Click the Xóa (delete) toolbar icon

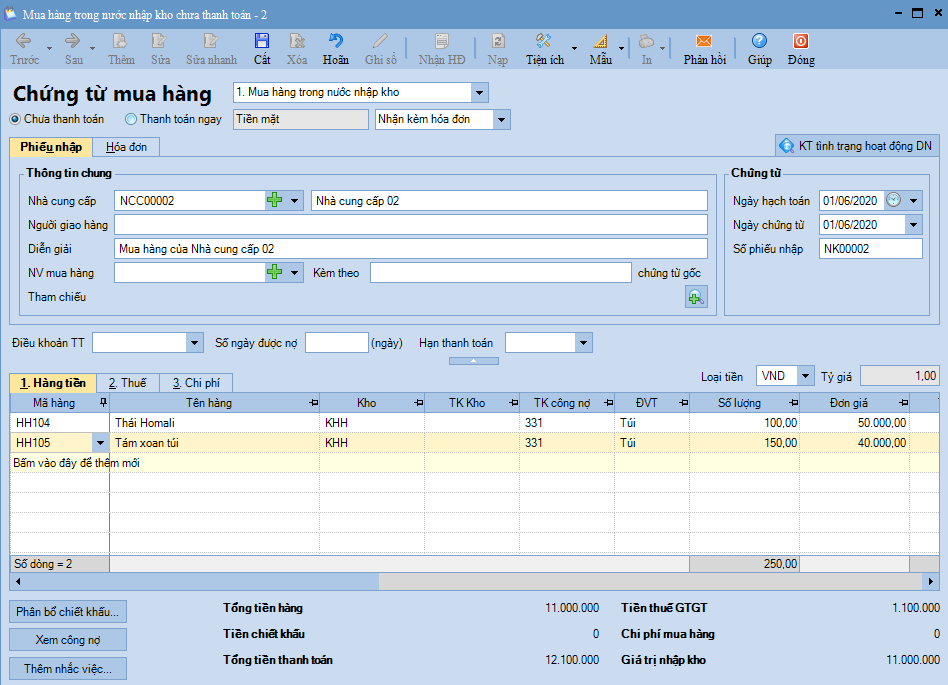297,41
